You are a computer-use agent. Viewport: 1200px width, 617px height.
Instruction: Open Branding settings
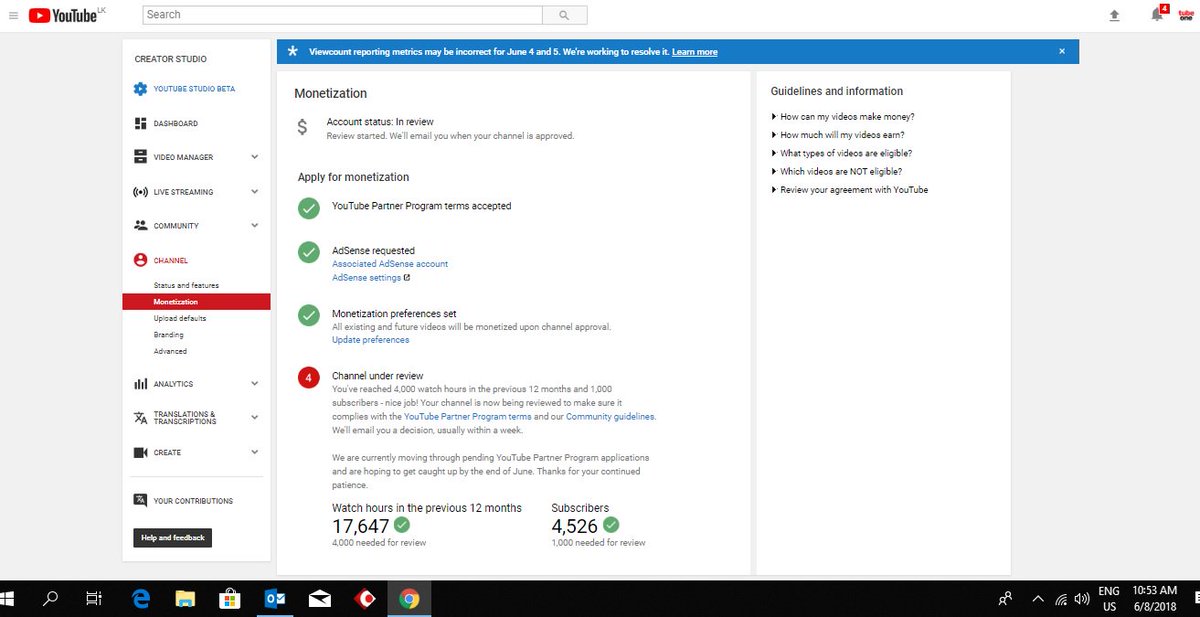169,335
